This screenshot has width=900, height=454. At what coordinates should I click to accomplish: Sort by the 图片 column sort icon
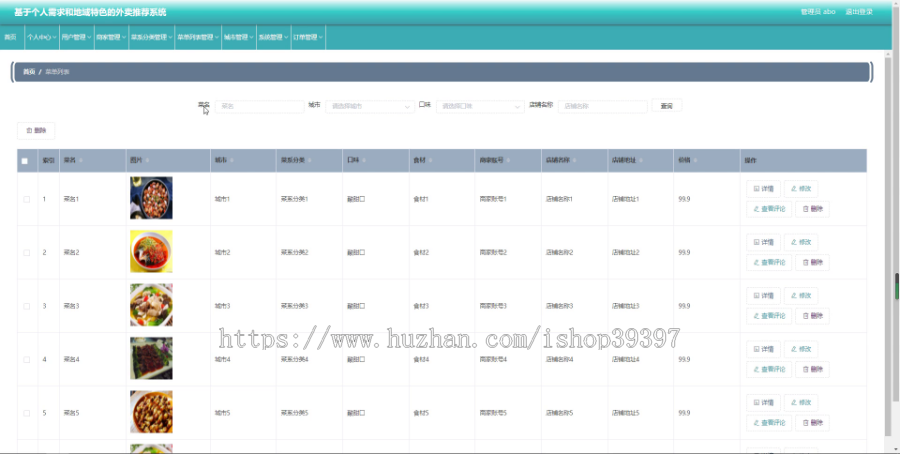pyautogui.click(x=148, y=161)
